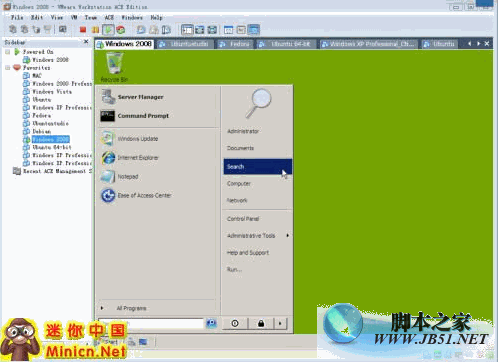
Task: Click the power button in Start menu
Action: click(235, 323)
